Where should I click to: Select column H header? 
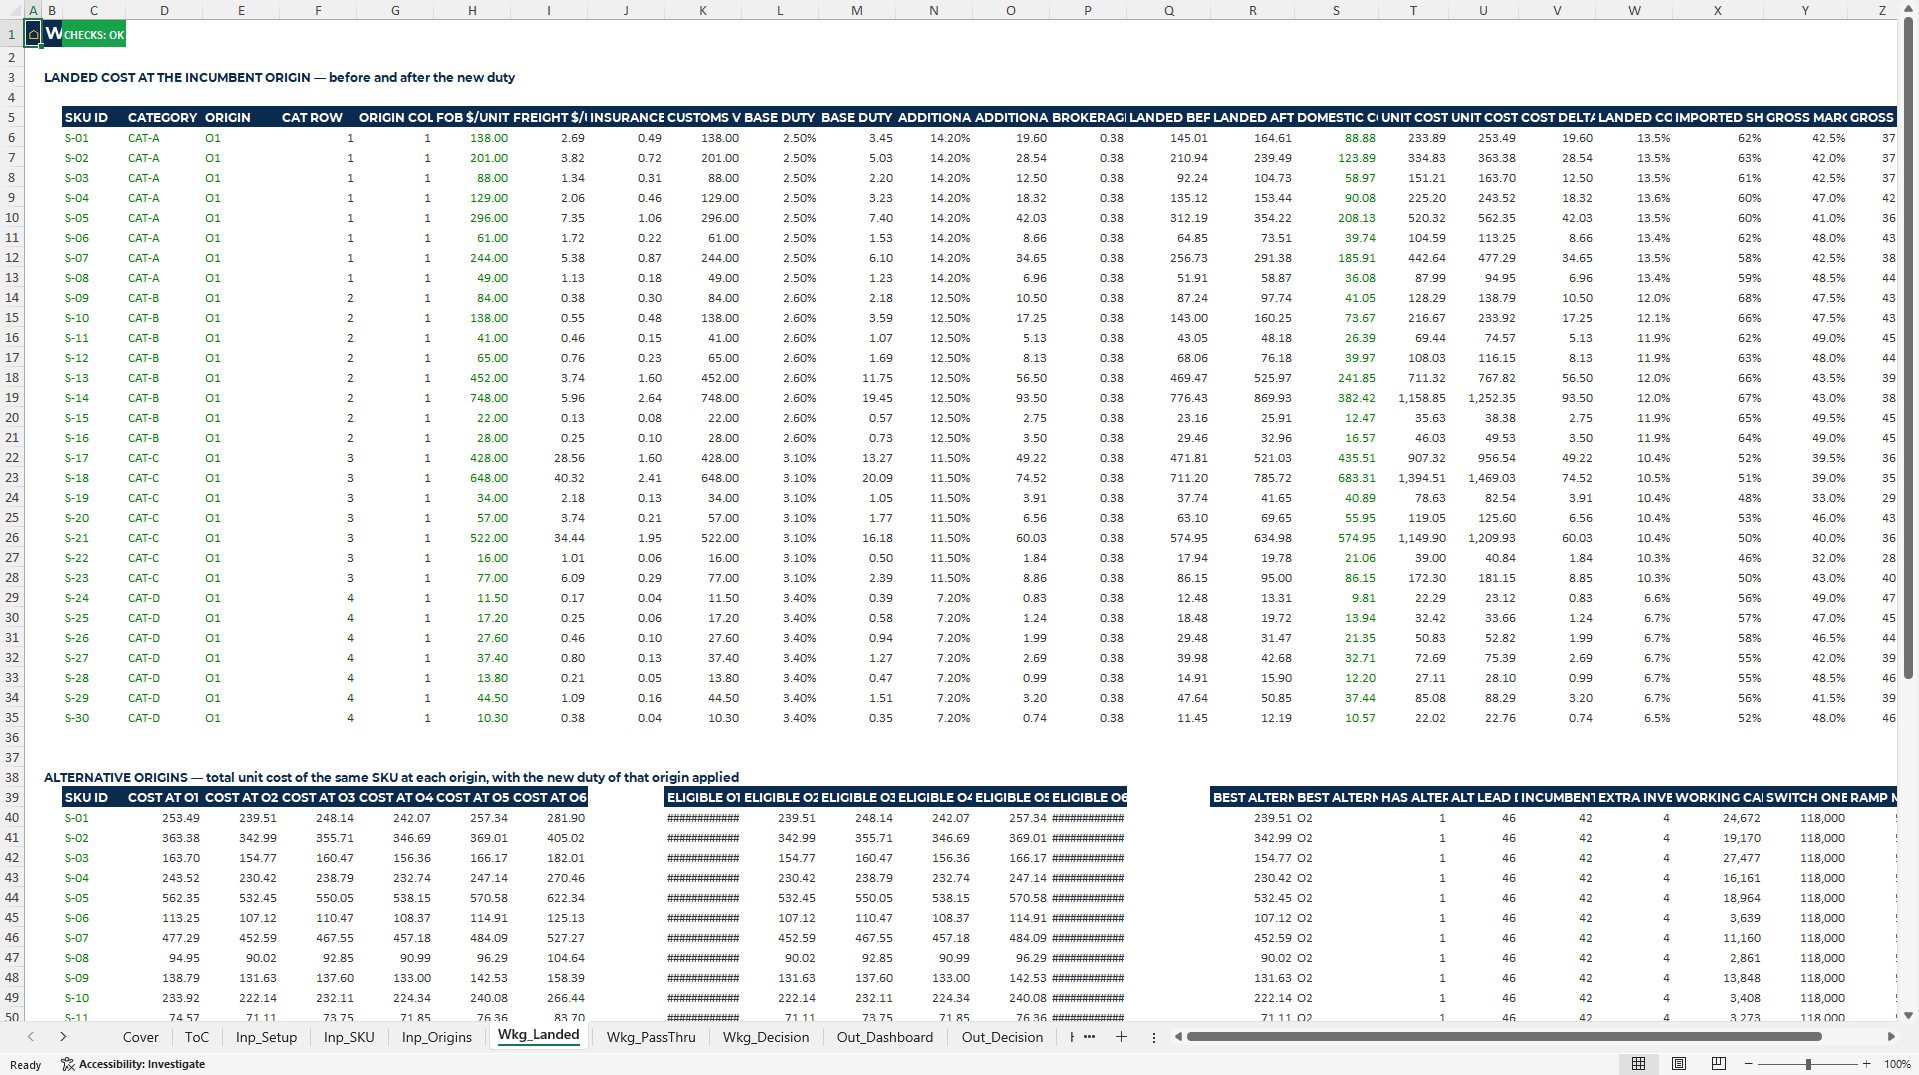pyautogui.click(x=472, y=10)
